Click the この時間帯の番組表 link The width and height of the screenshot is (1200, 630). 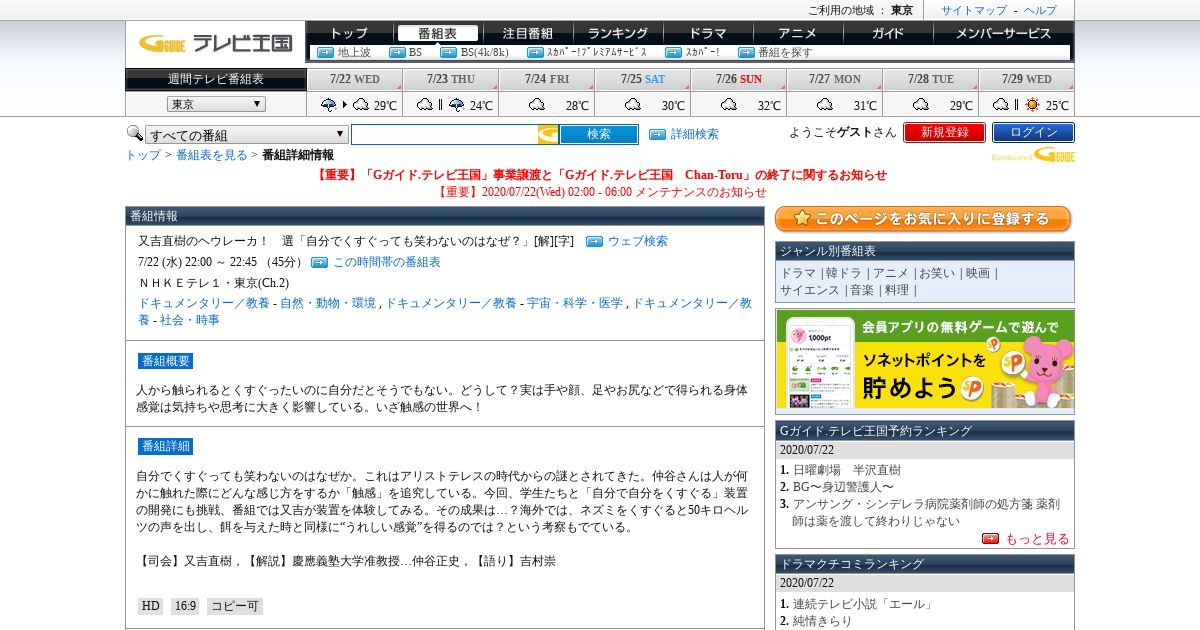point(386,262)
